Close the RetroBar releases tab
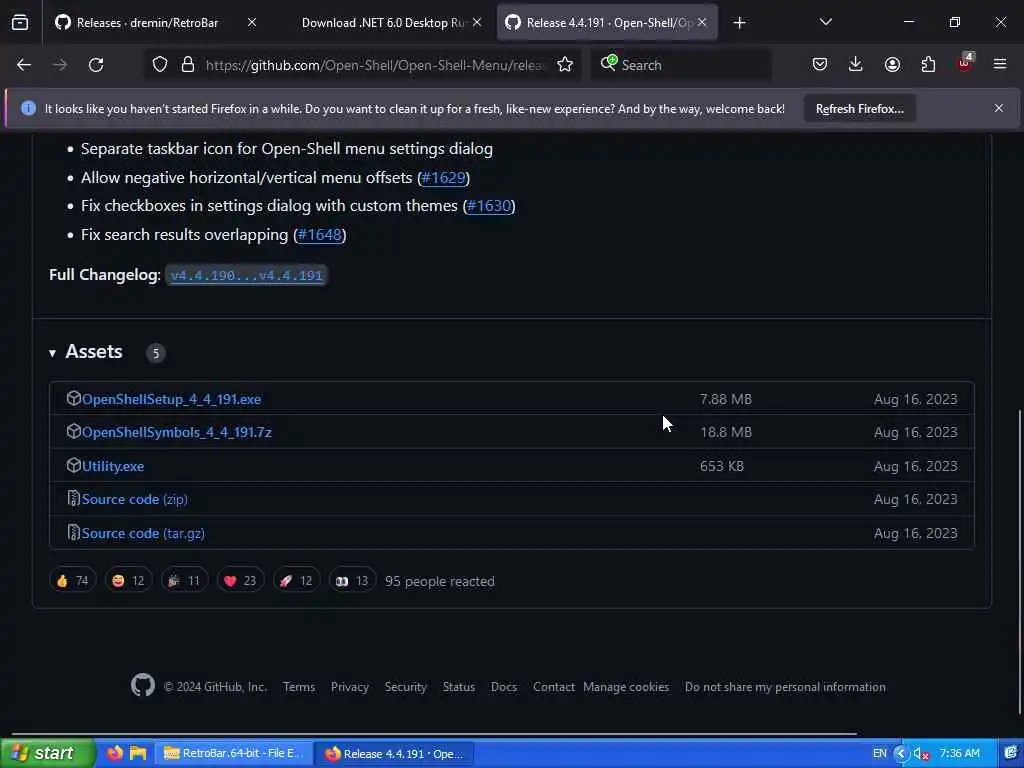 [252, 23]
